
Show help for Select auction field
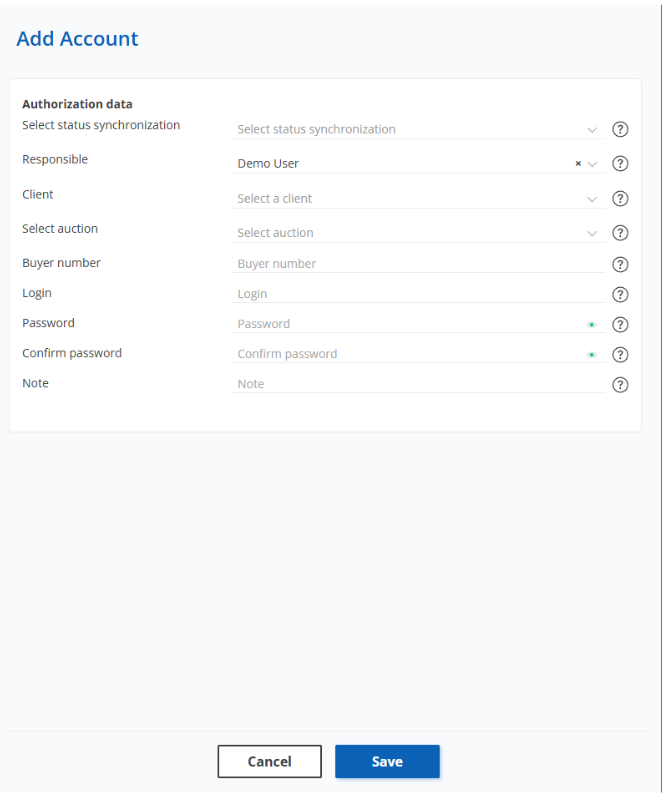(620, 233)
